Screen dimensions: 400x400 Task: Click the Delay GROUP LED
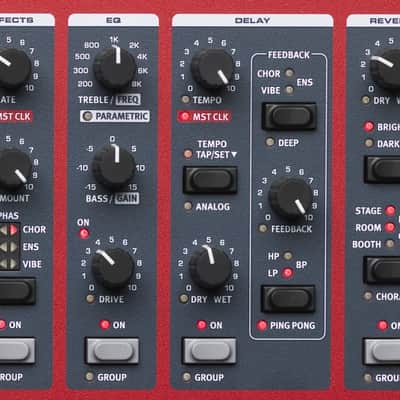click(187, 377)
